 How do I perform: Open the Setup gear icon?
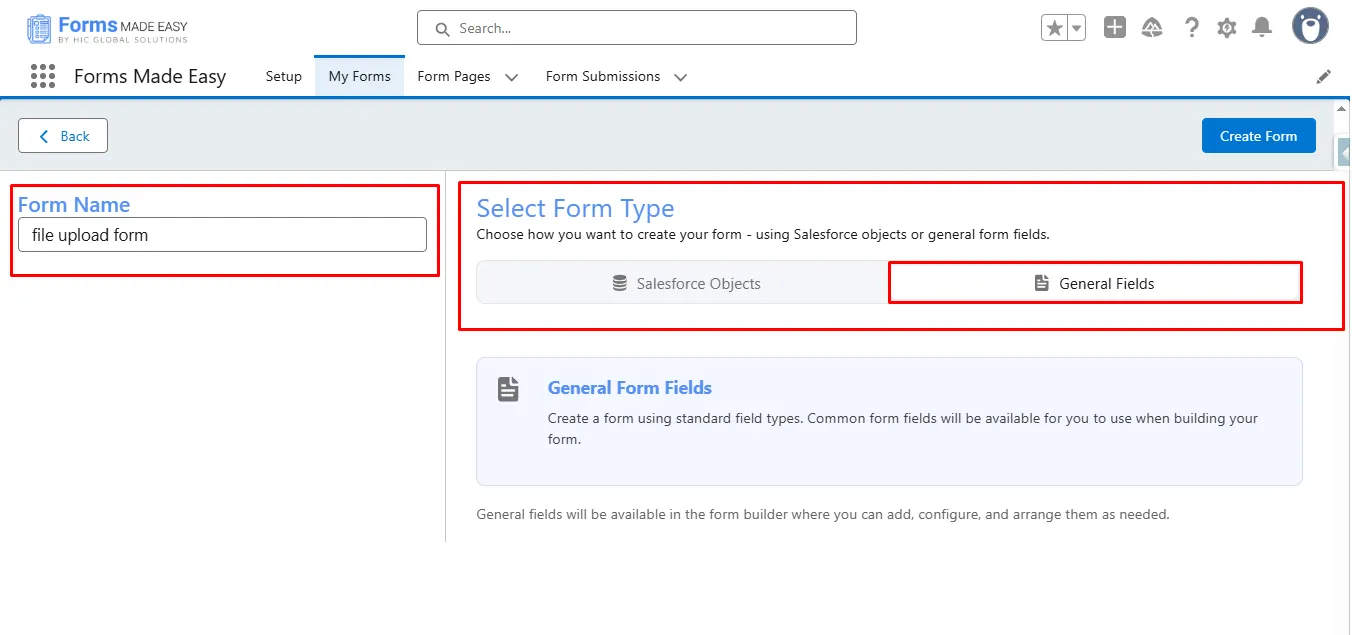[1226, 28]
